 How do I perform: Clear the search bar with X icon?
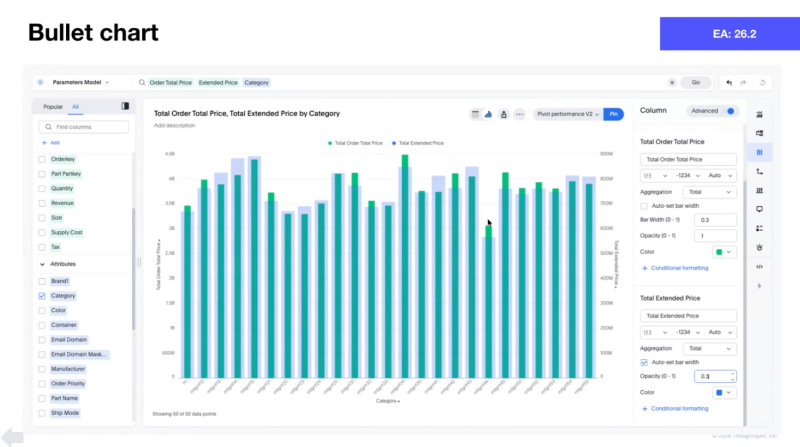[671, 82]
